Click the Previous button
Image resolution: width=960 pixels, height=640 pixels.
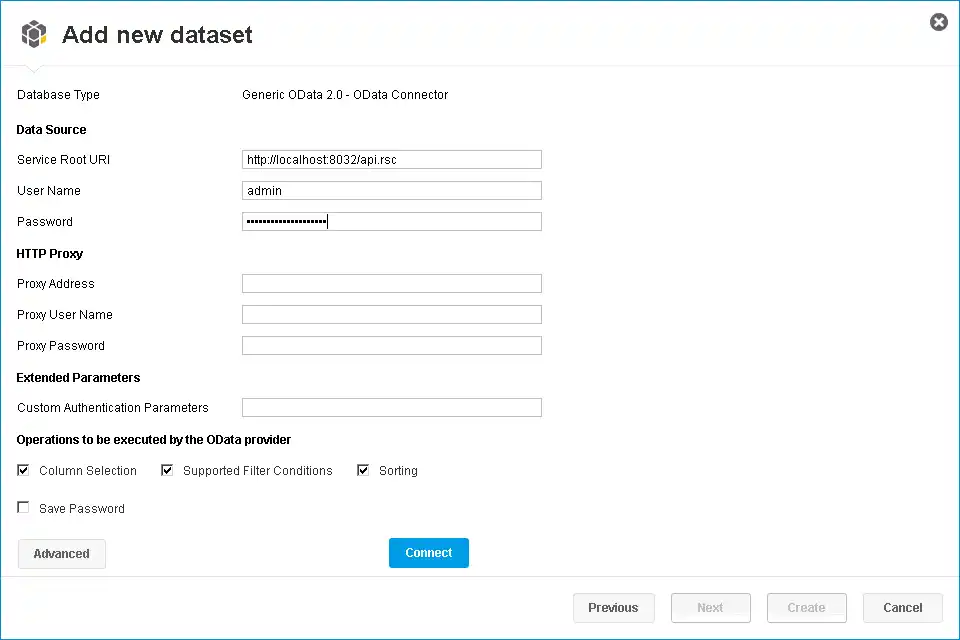pyautogui.click(x=613, y=607)
